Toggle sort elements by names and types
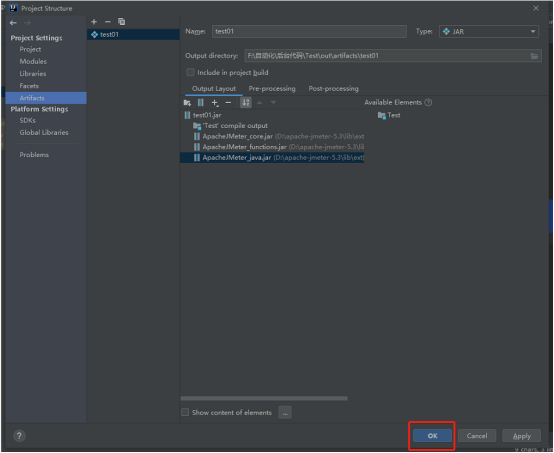 pyautogui.click(x=246, y=103)
